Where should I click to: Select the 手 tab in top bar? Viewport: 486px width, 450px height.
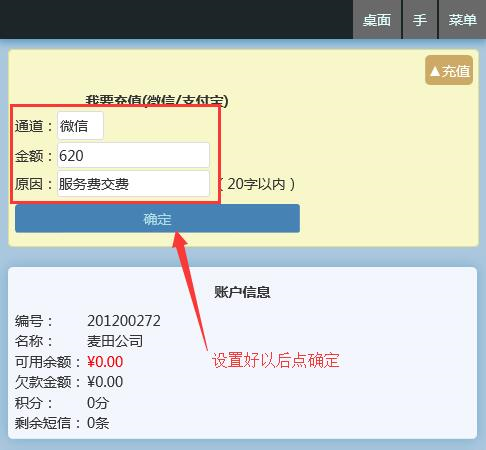pyautogui.click(x=420, y=19)
